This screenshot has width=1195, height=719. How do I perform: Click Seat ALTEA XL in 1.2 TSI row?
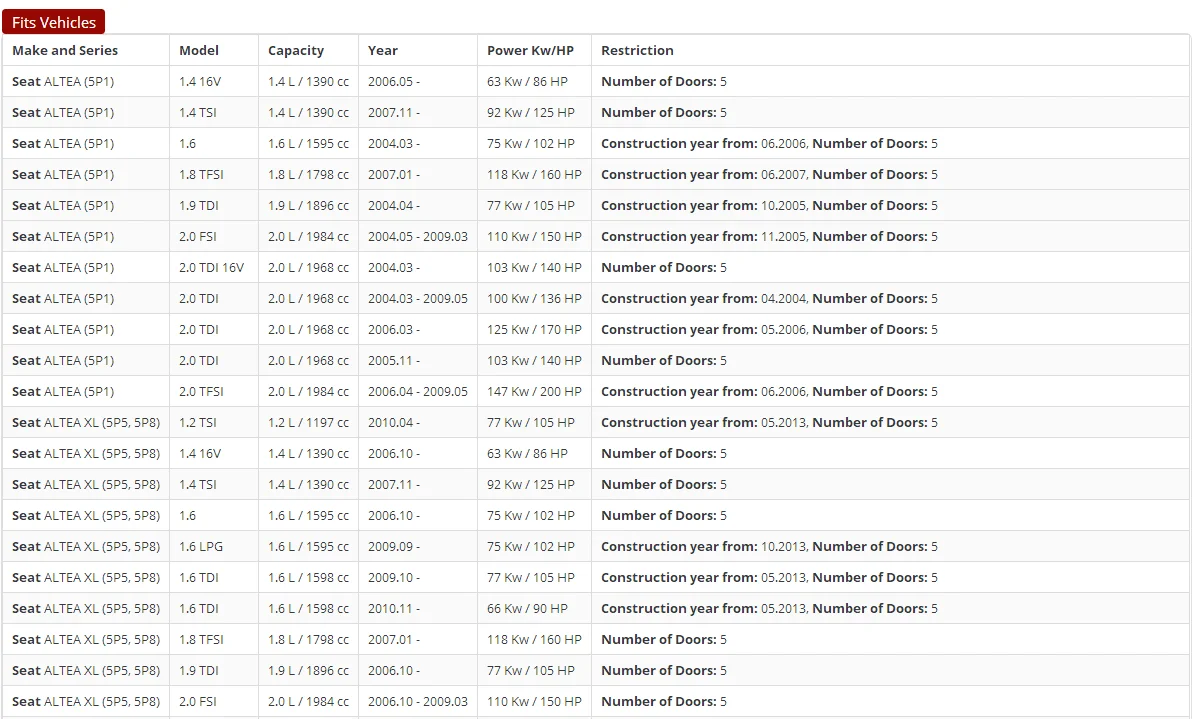pyautogui.click(x=86, y=422)
